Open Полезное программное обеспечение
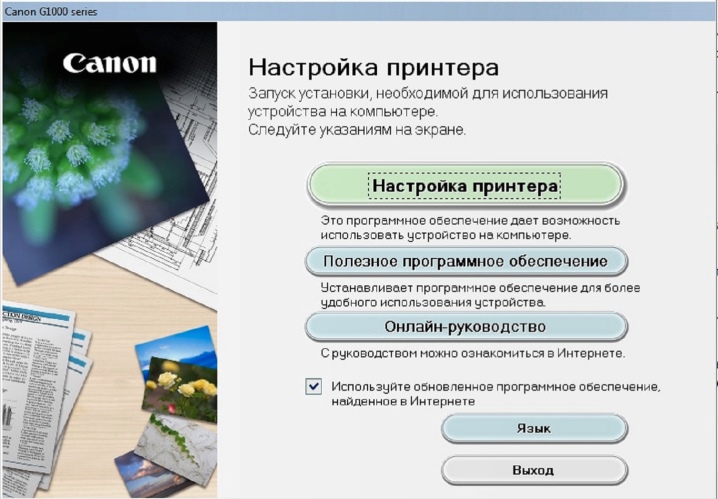 point(466,261)
